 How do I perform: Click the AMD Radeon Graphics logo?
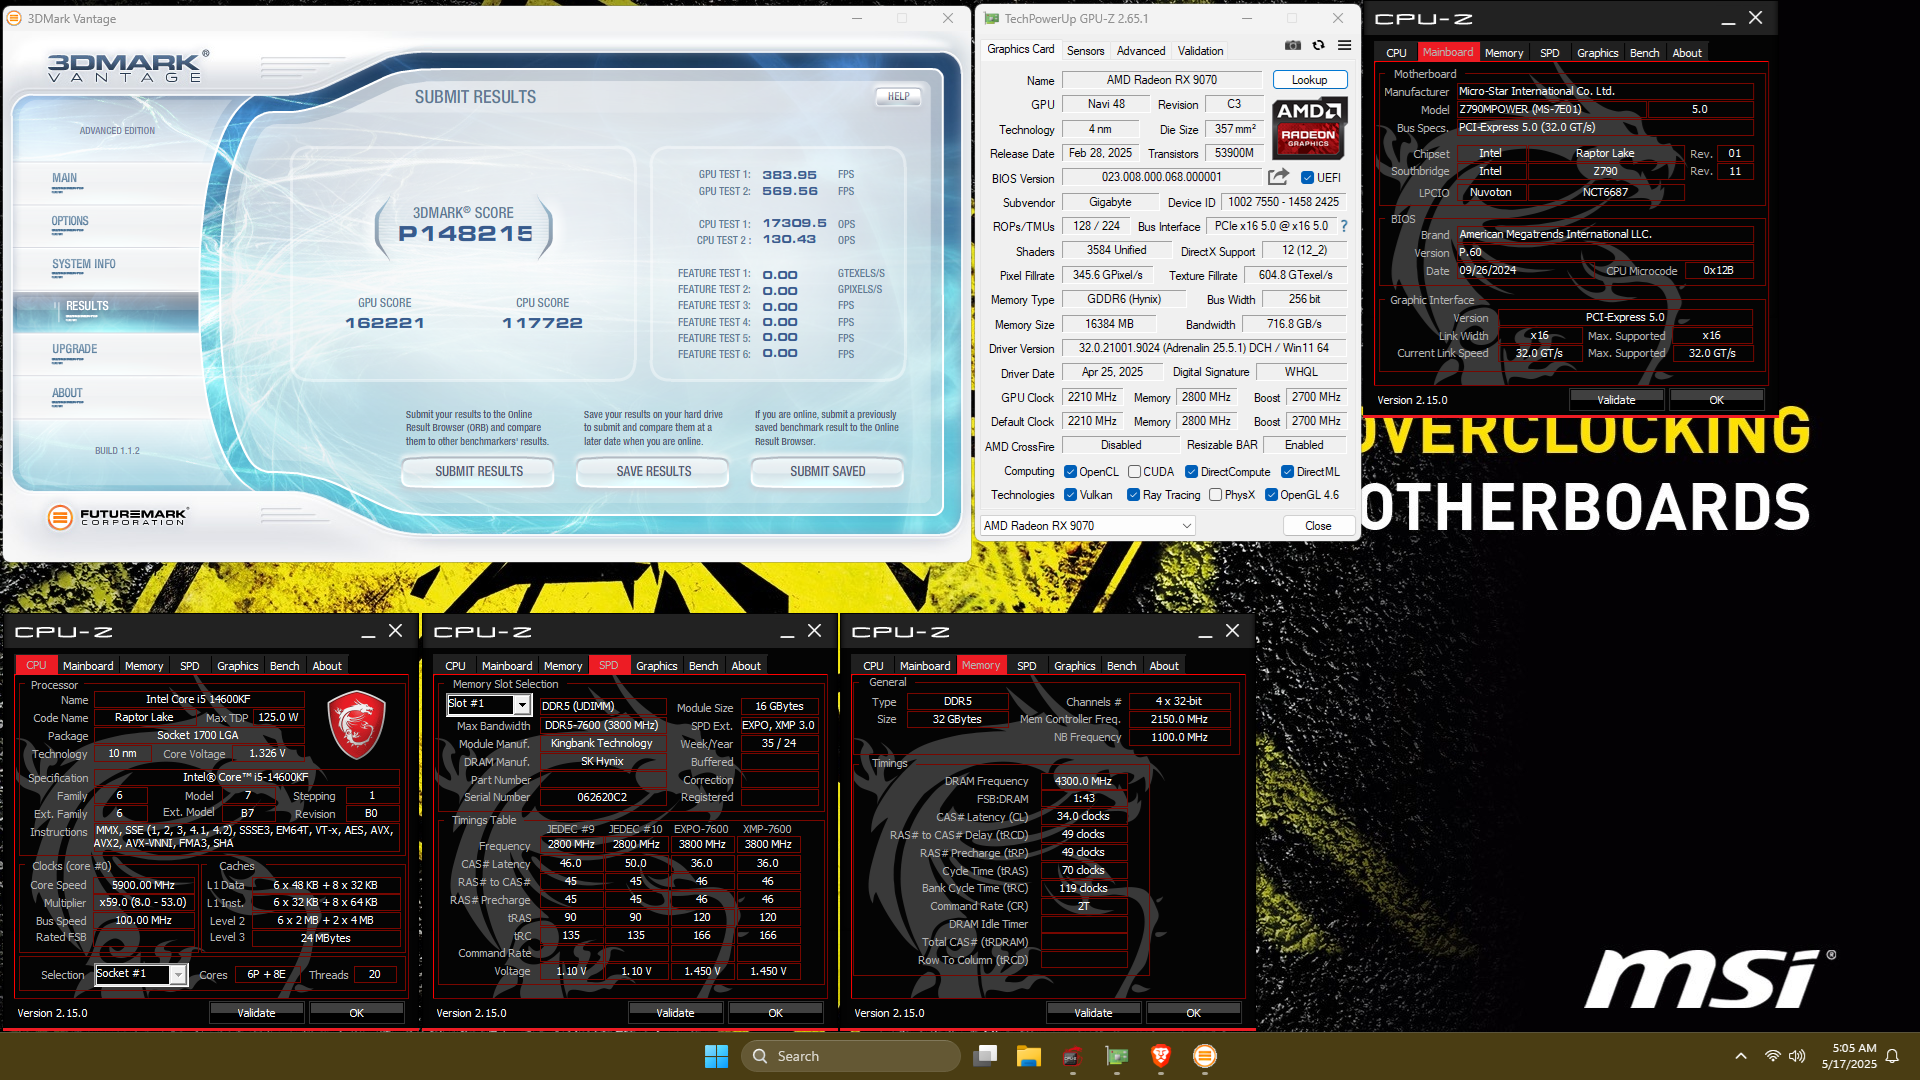tap(1309, 128)
